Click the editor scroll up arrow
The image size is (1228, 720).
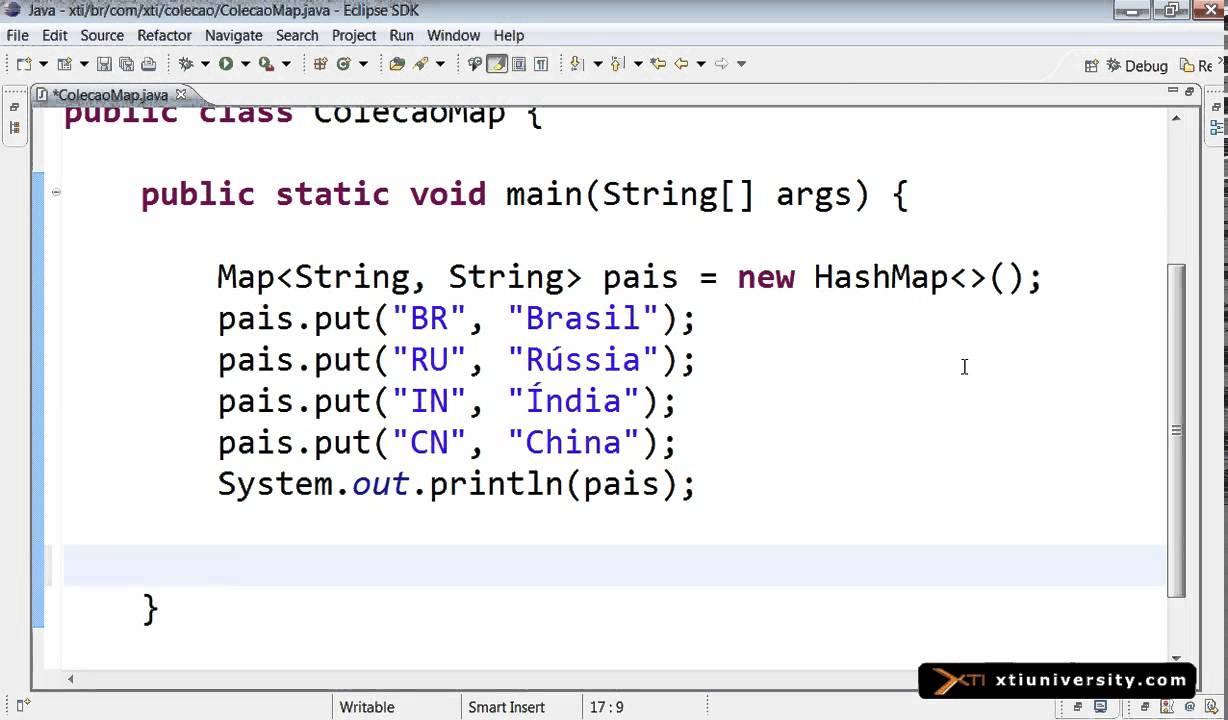1177,117
